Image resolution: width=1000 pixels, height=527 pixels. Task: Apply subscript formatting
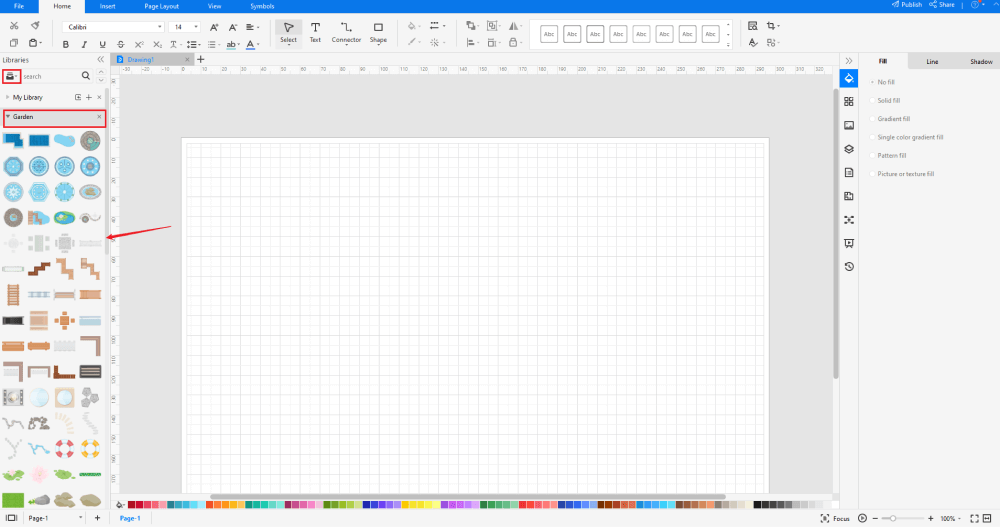(x=158, y=45)
